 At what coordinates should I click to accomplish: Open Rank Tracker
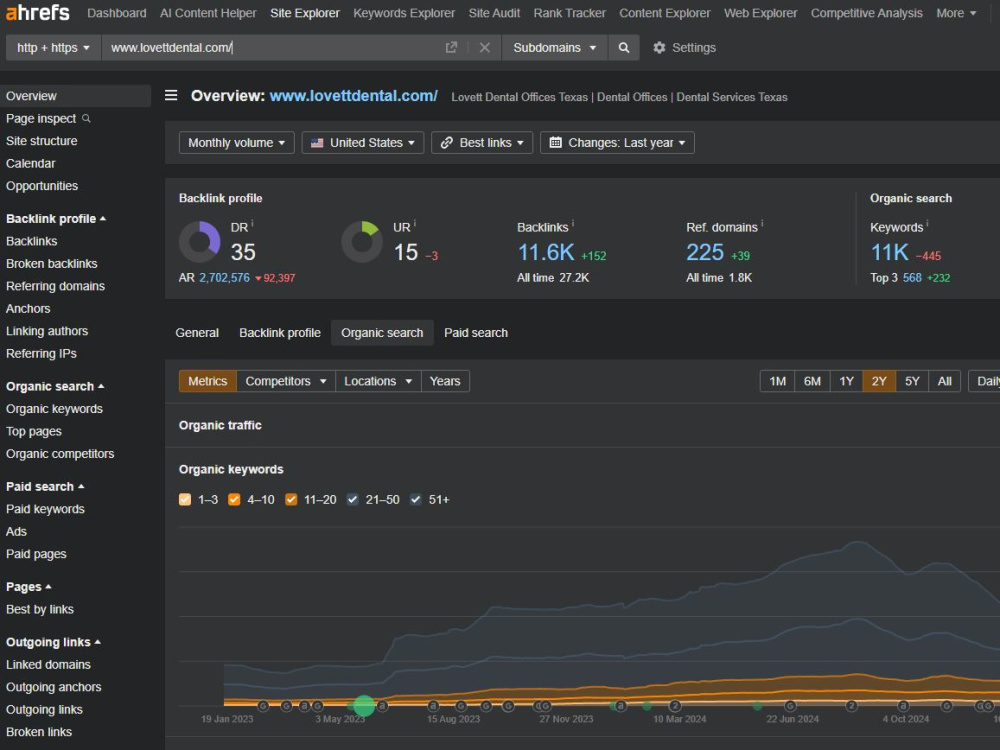pyautogui.click(x=570, y=13)
